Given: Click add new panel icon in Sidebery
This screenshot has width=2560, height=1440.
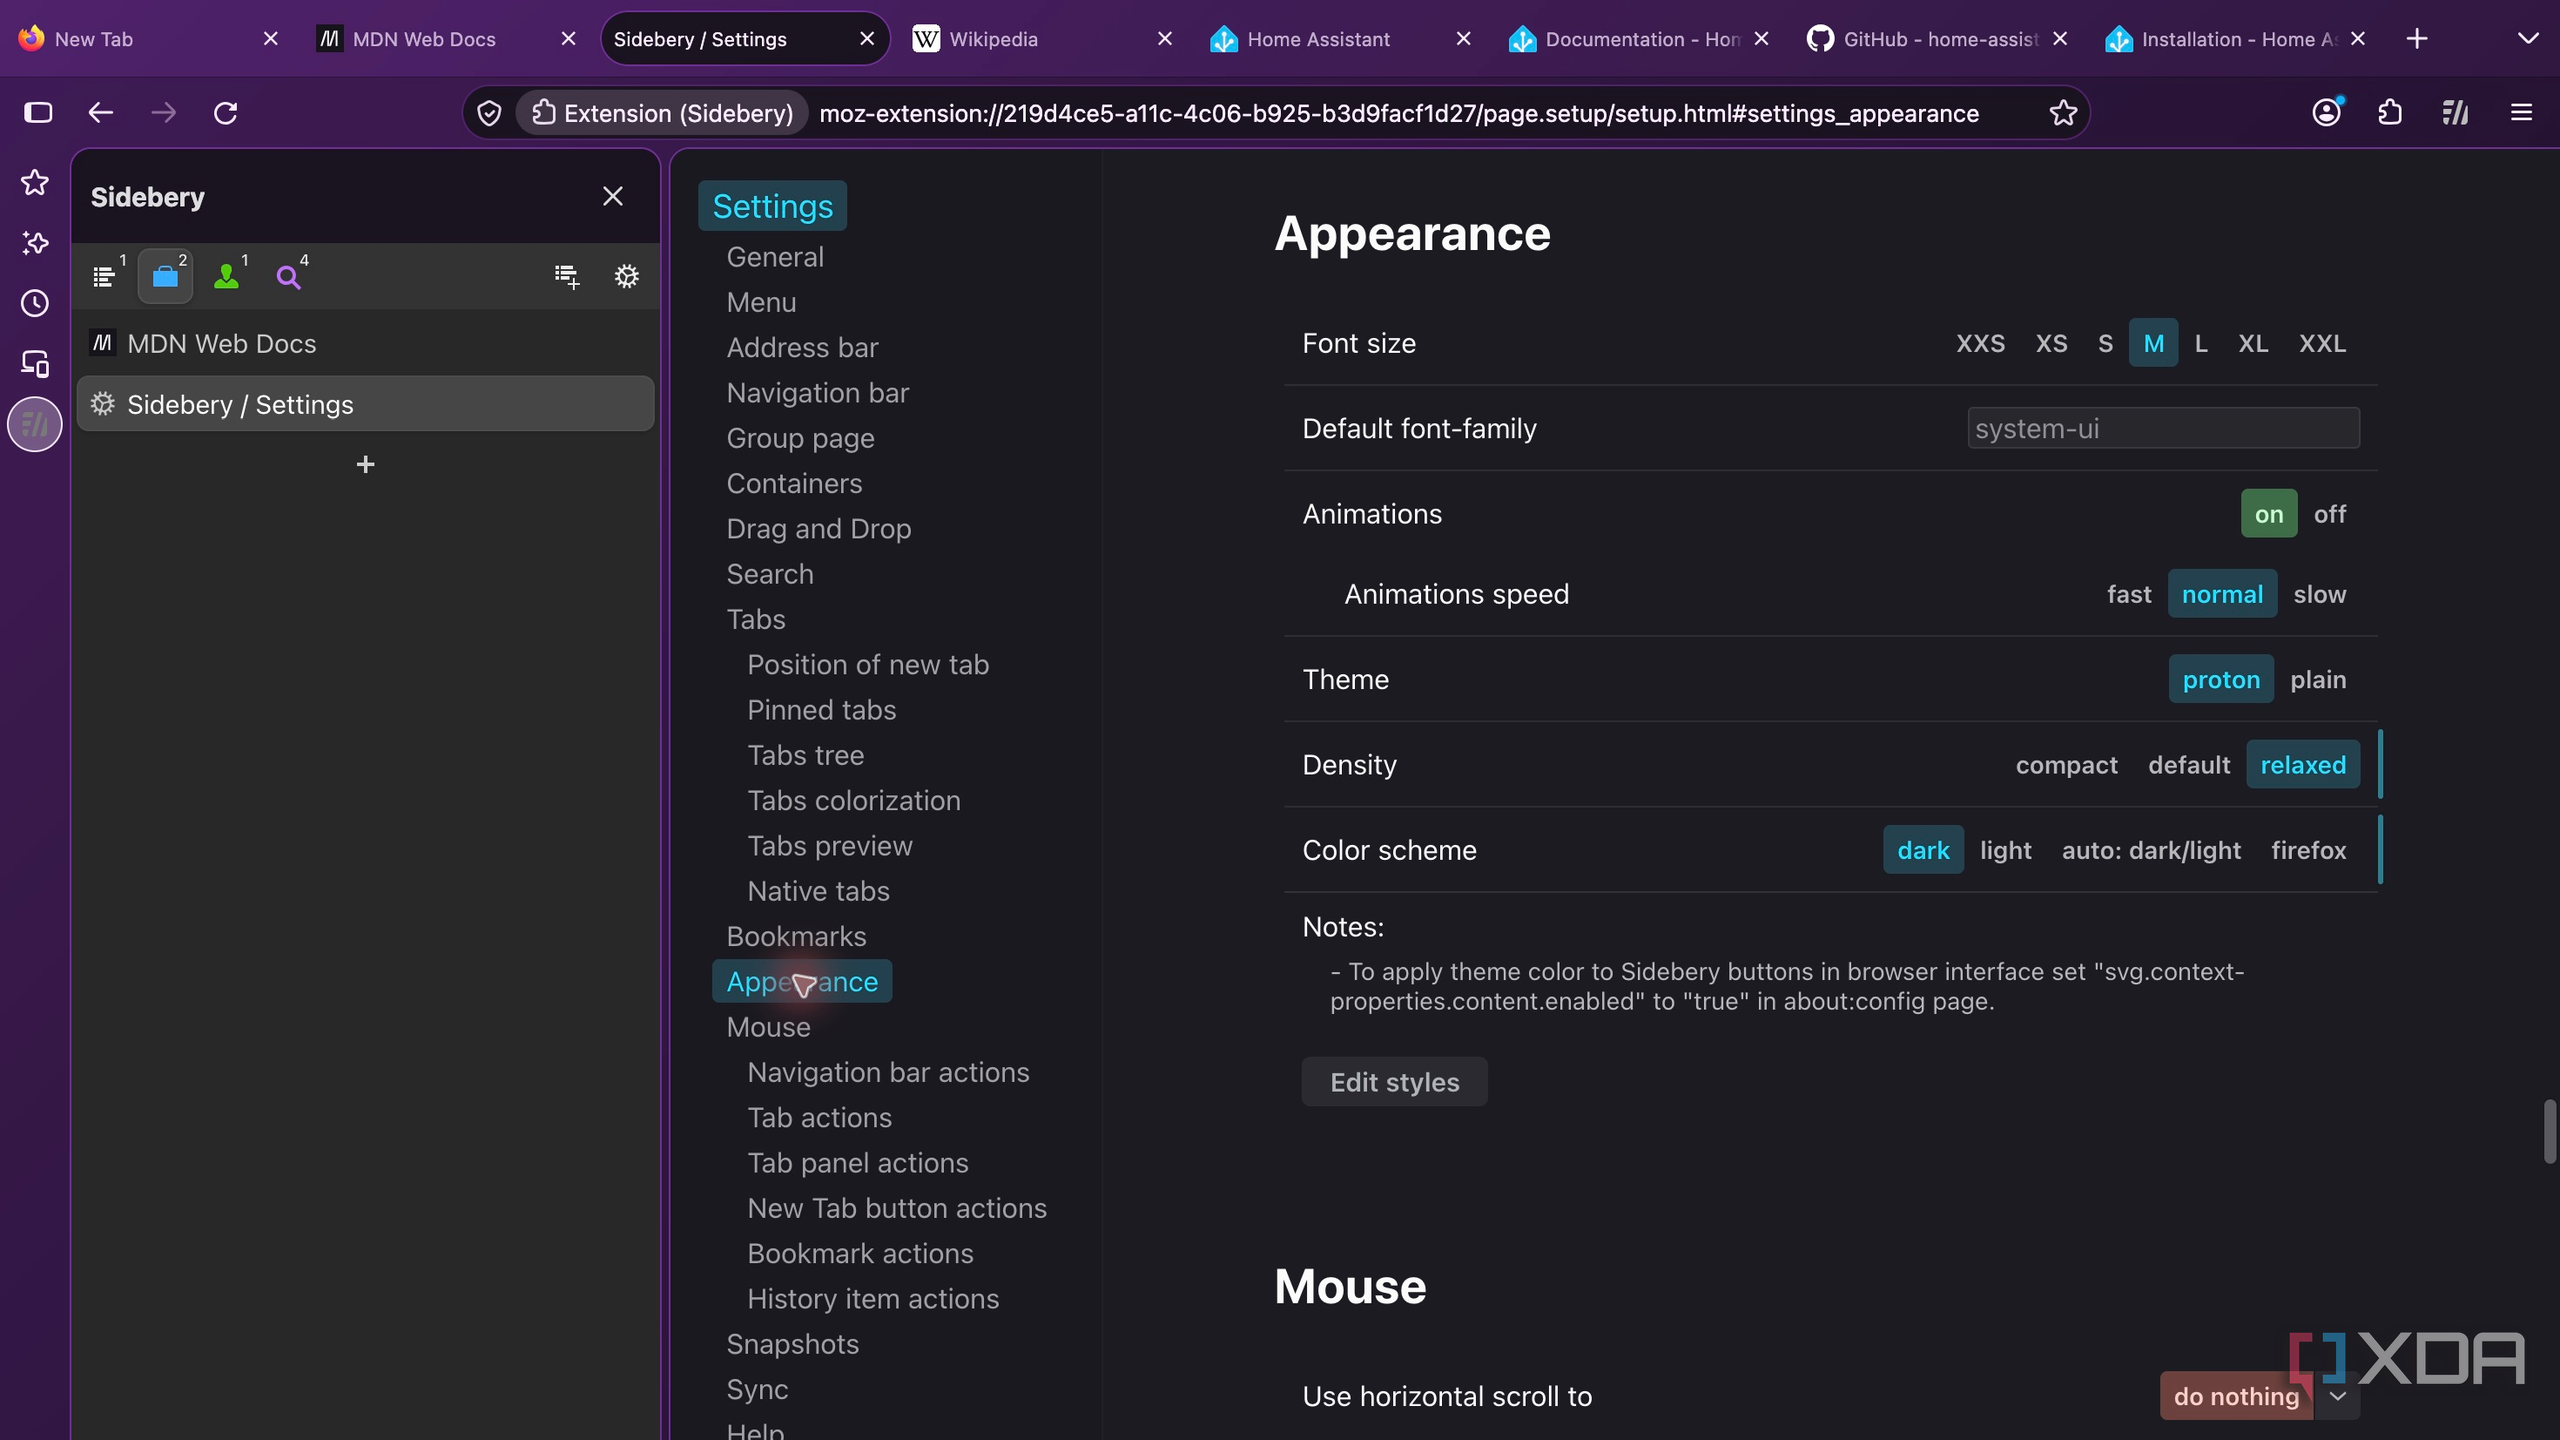Looking at the screenshot, I should (x=567, y=276).
